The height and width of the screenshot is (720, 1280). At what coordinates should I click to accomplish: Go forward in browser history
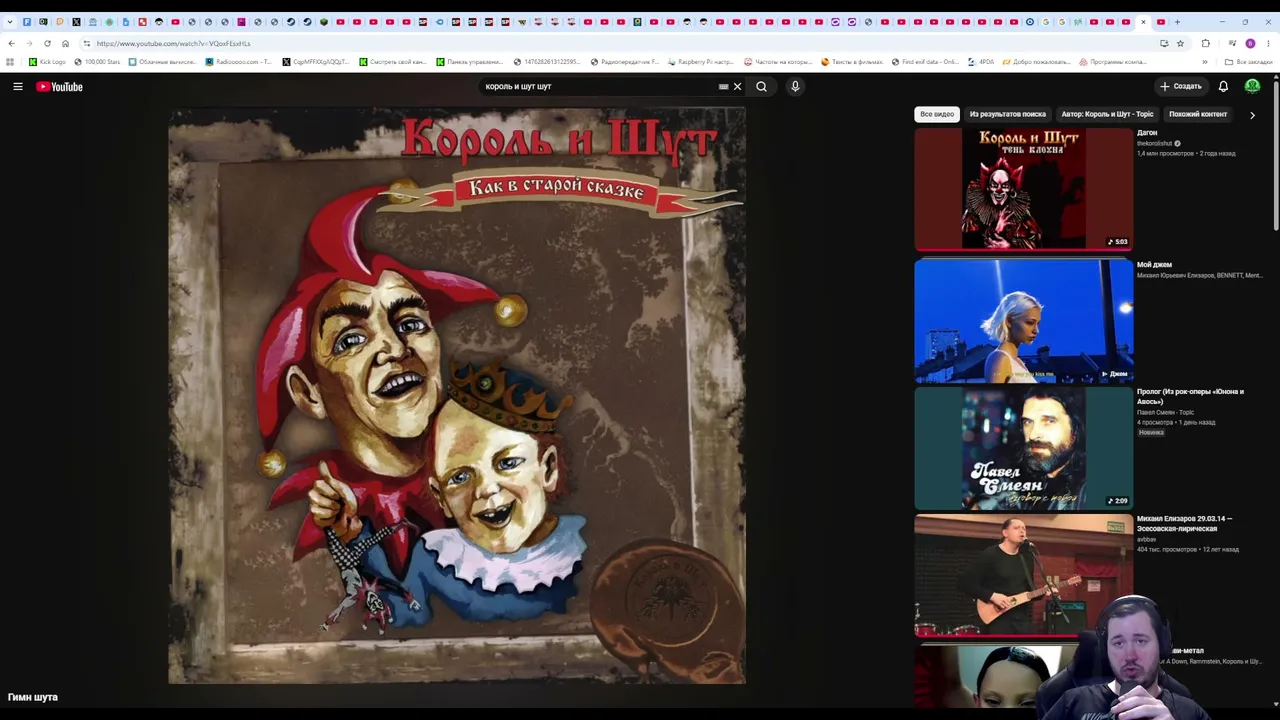tap(29, 44)
